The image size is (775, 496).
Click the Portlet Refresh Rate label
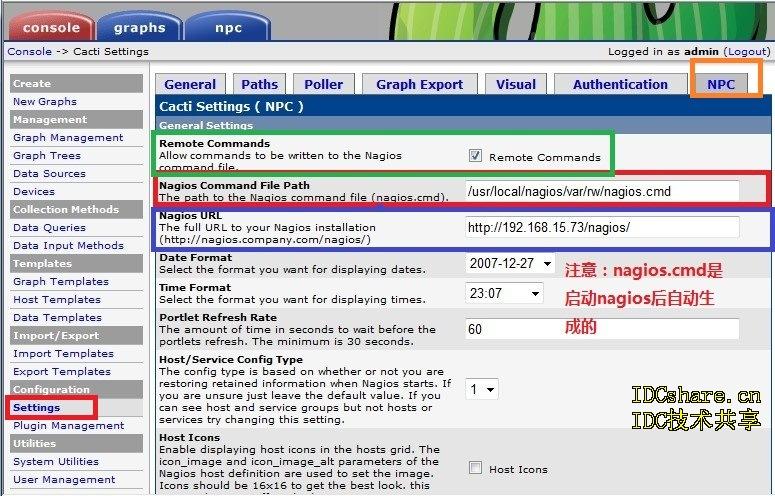218,318
